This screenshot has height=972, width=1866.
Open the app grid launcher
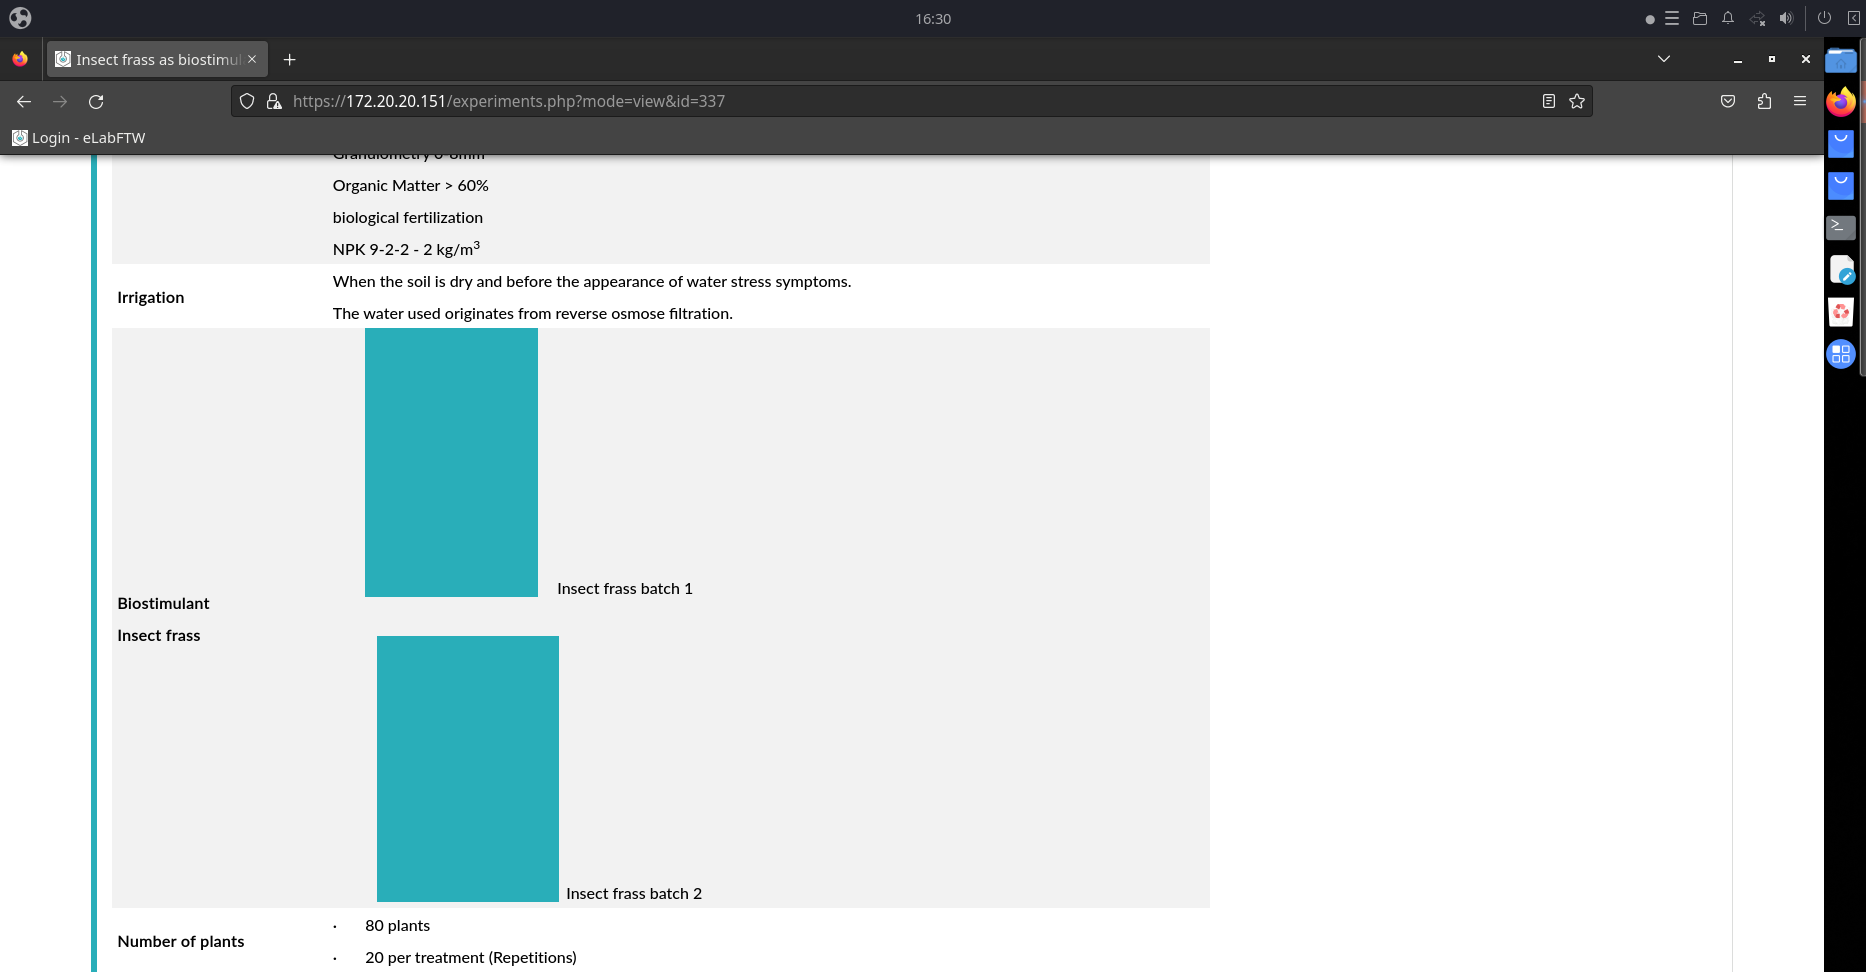tap(1840, 353)
